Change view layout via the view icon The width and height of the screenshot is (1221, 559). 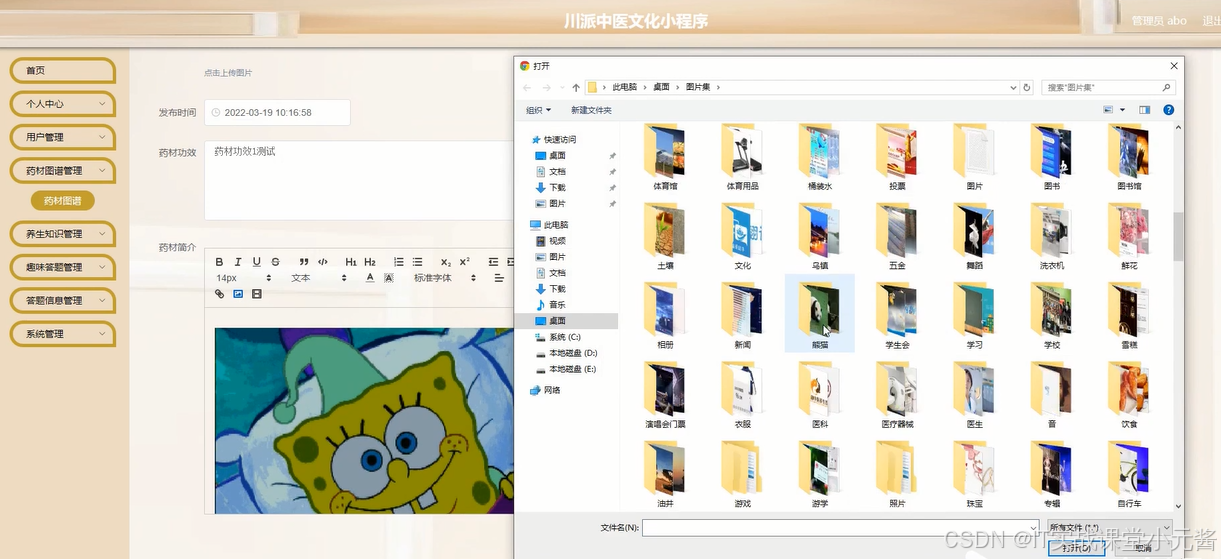tap(1109, 110)
